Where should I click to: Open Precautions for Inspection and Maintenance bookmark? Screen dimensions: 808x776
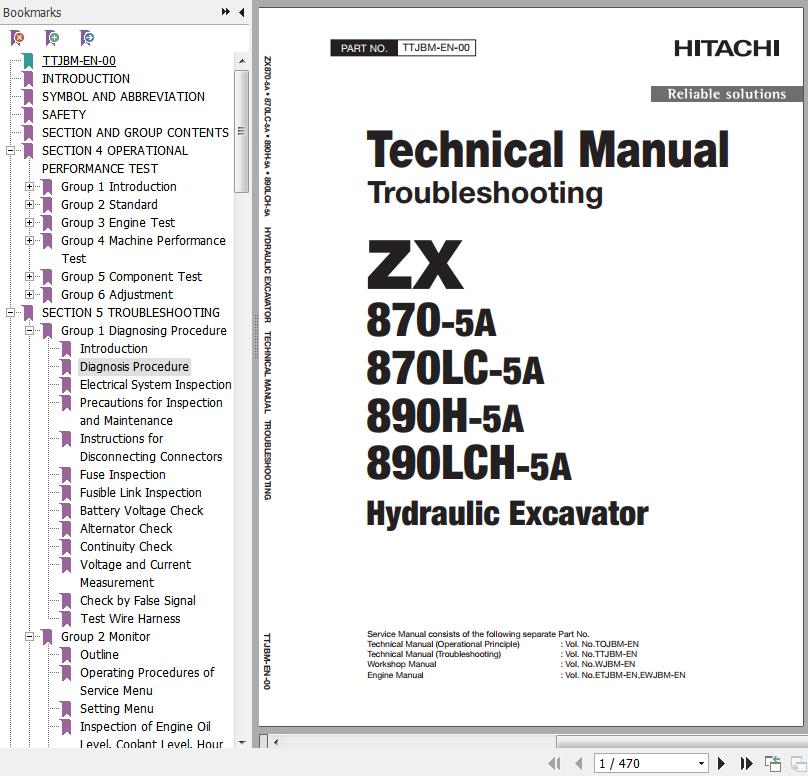pyautogui.click(x=151, y=412)
